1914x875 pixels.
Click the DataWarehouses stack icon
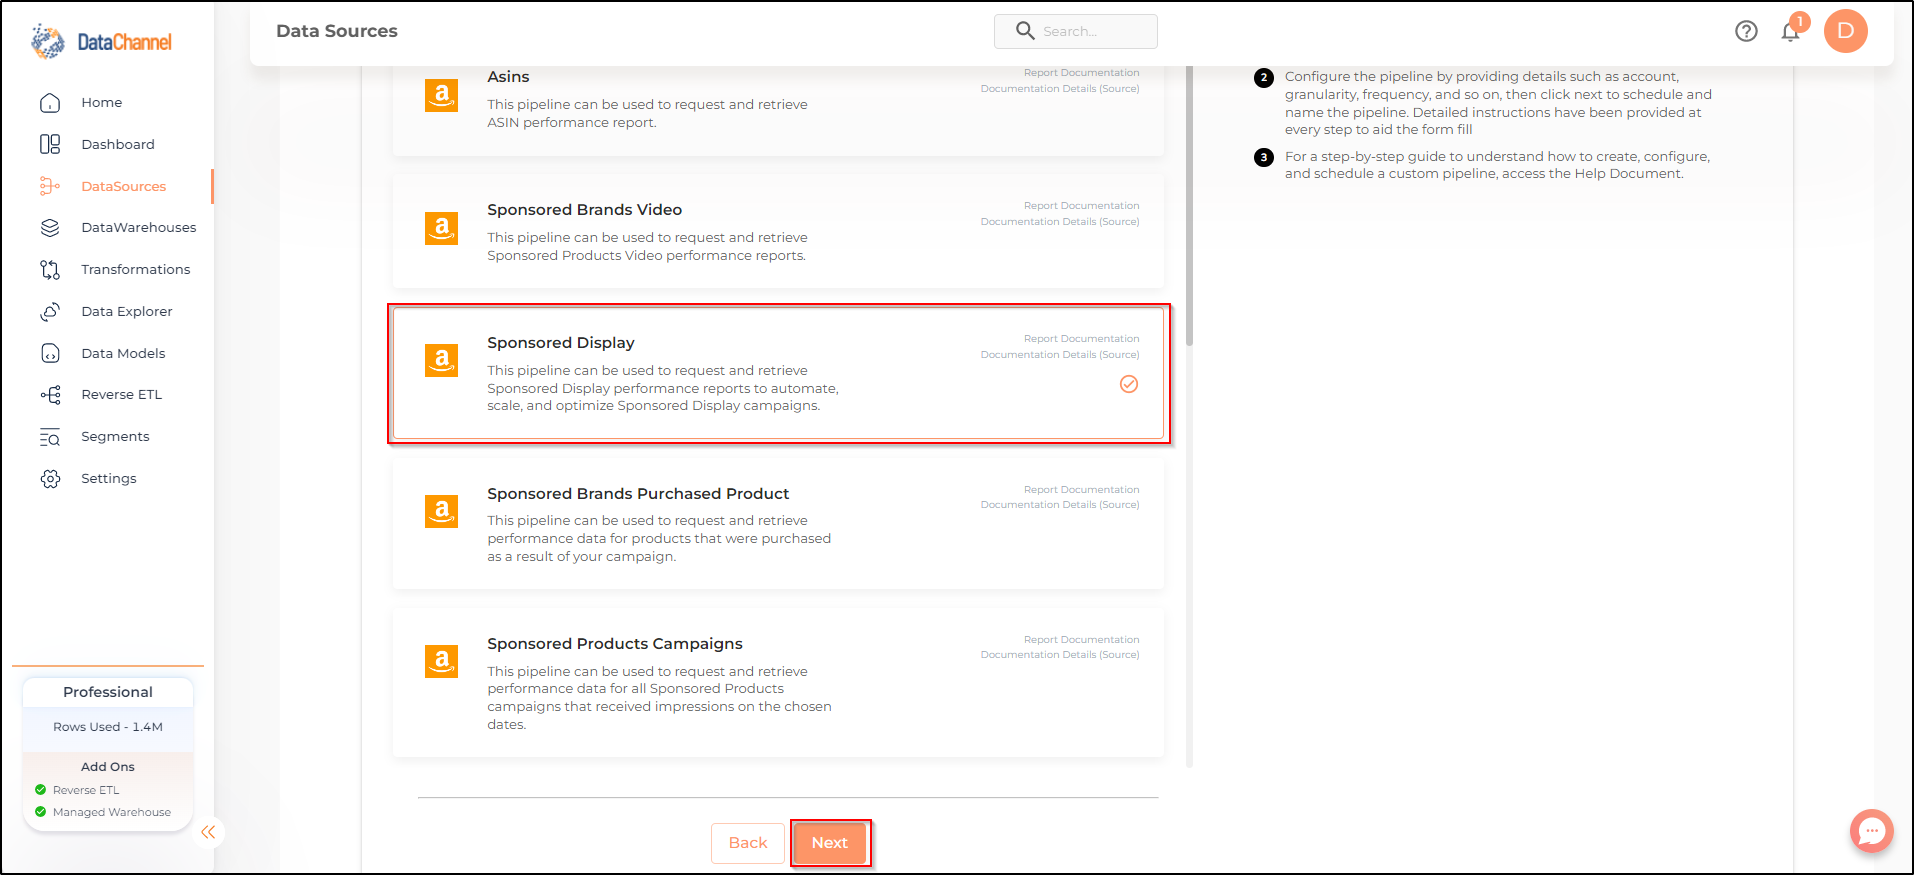[x=50, y=228]
